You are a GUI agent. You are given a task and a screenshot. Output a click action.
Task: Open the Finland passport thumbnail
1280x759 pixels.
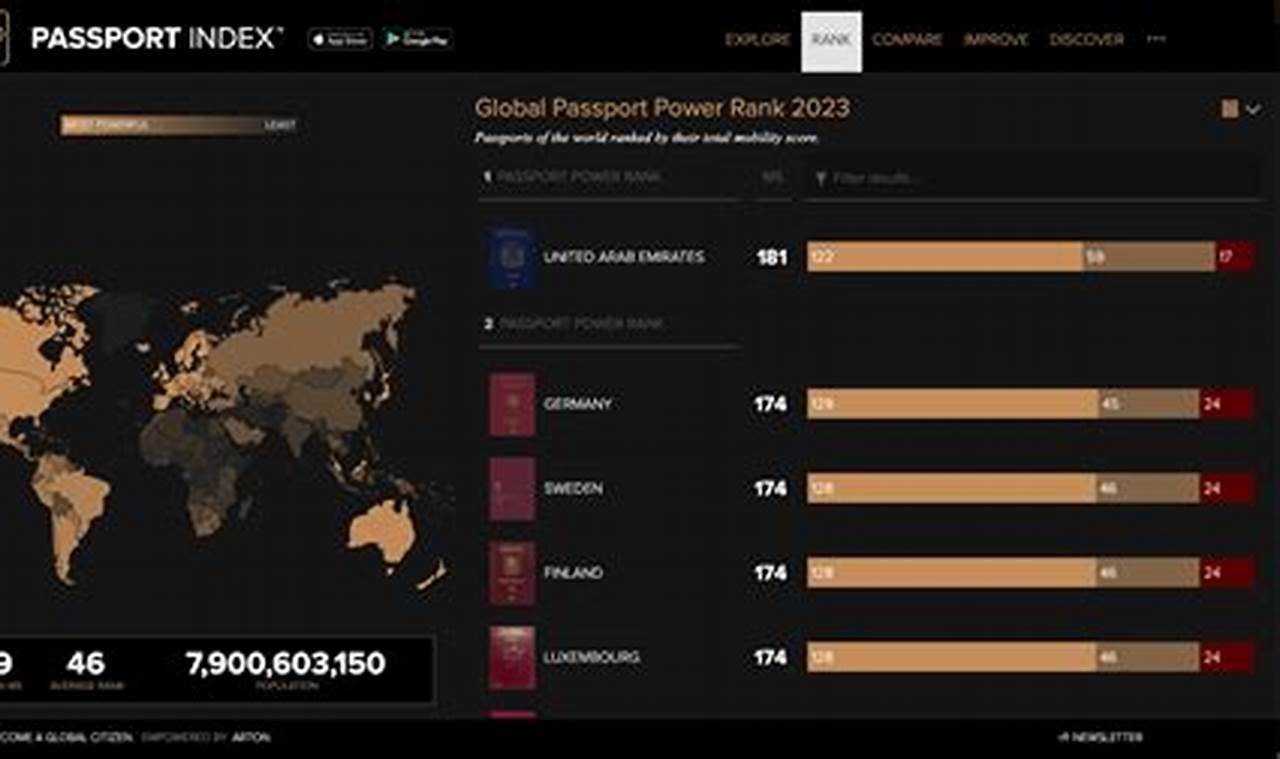click(x=512, y=573)
